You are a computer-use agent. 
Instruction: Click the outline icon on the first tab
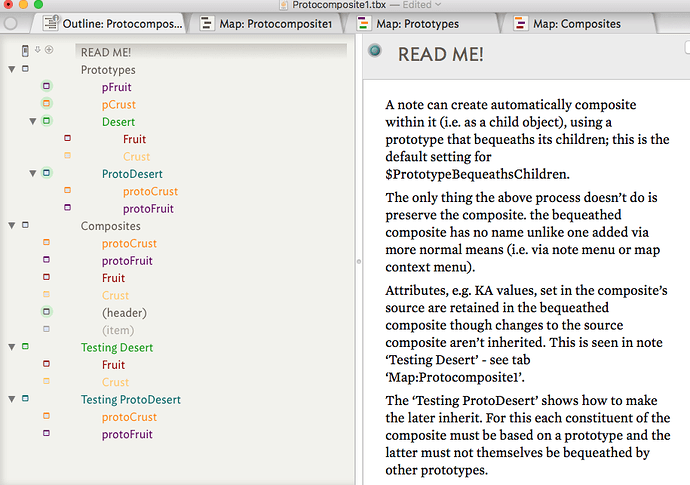click(x=51, y=23)
